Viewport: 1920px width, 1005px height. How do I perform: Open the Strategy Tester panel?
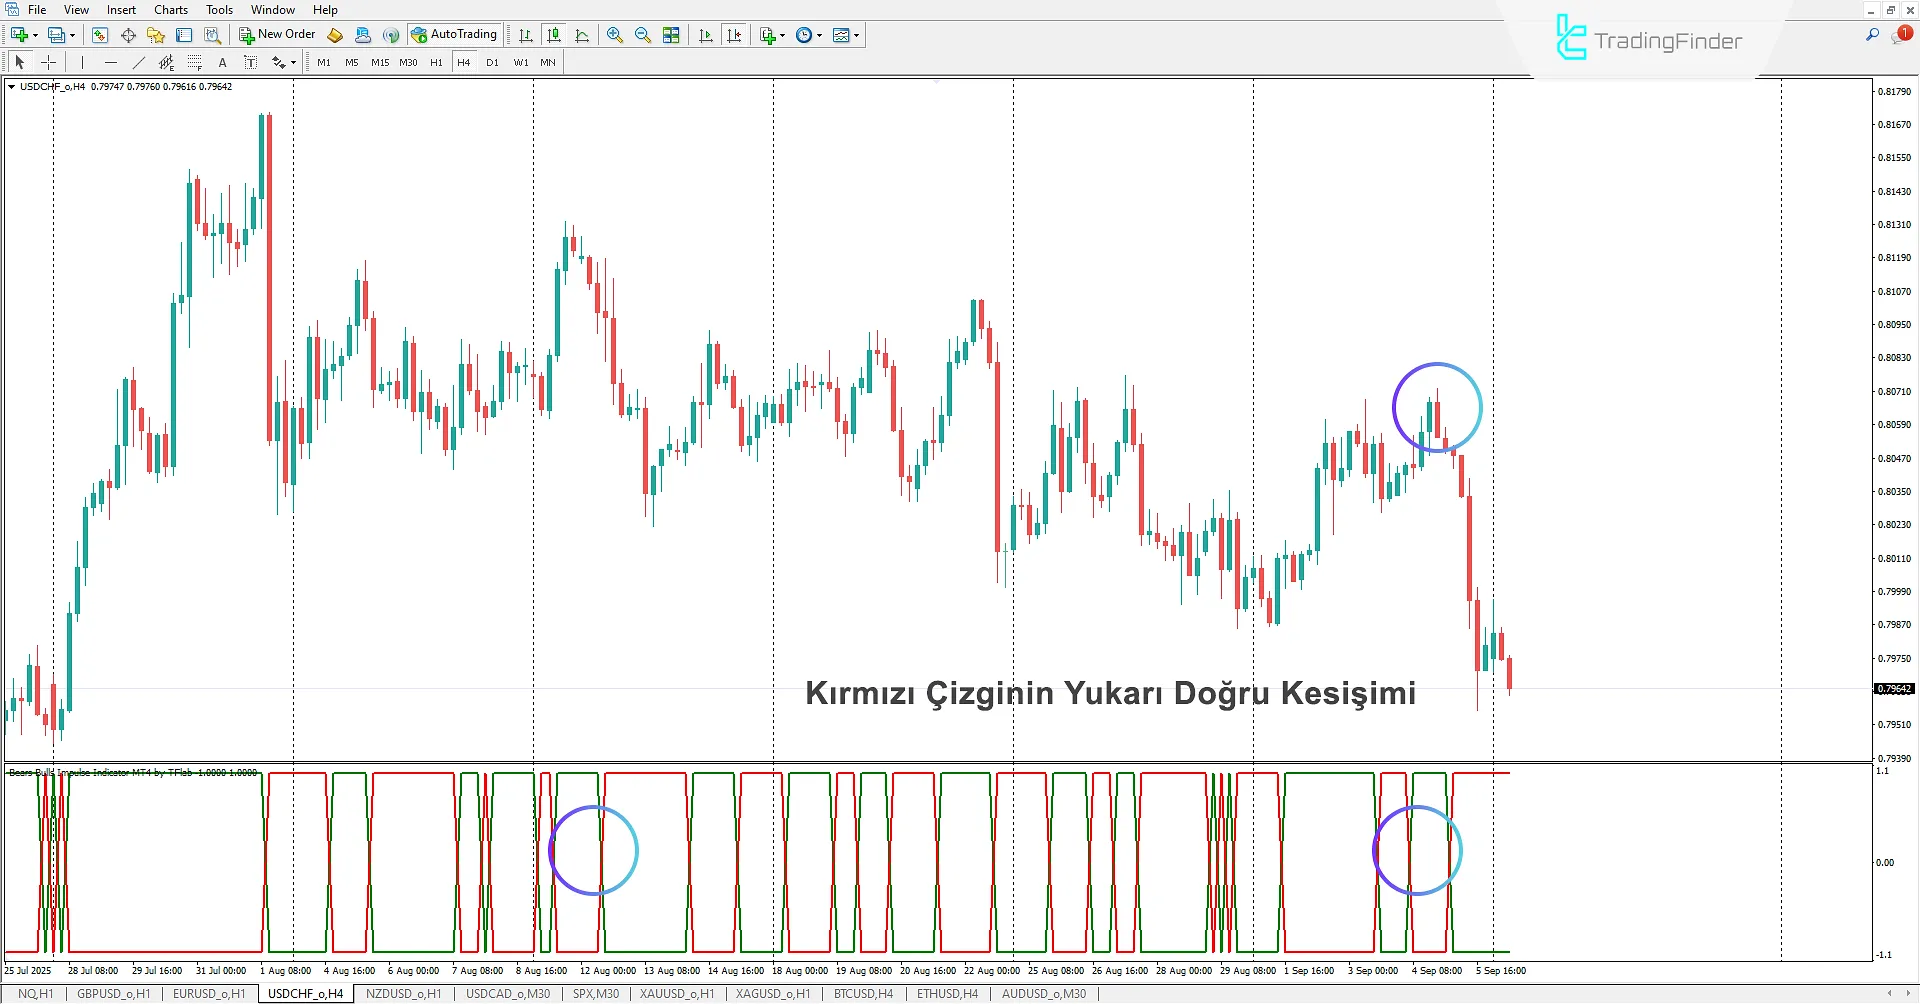coord(213,34)
